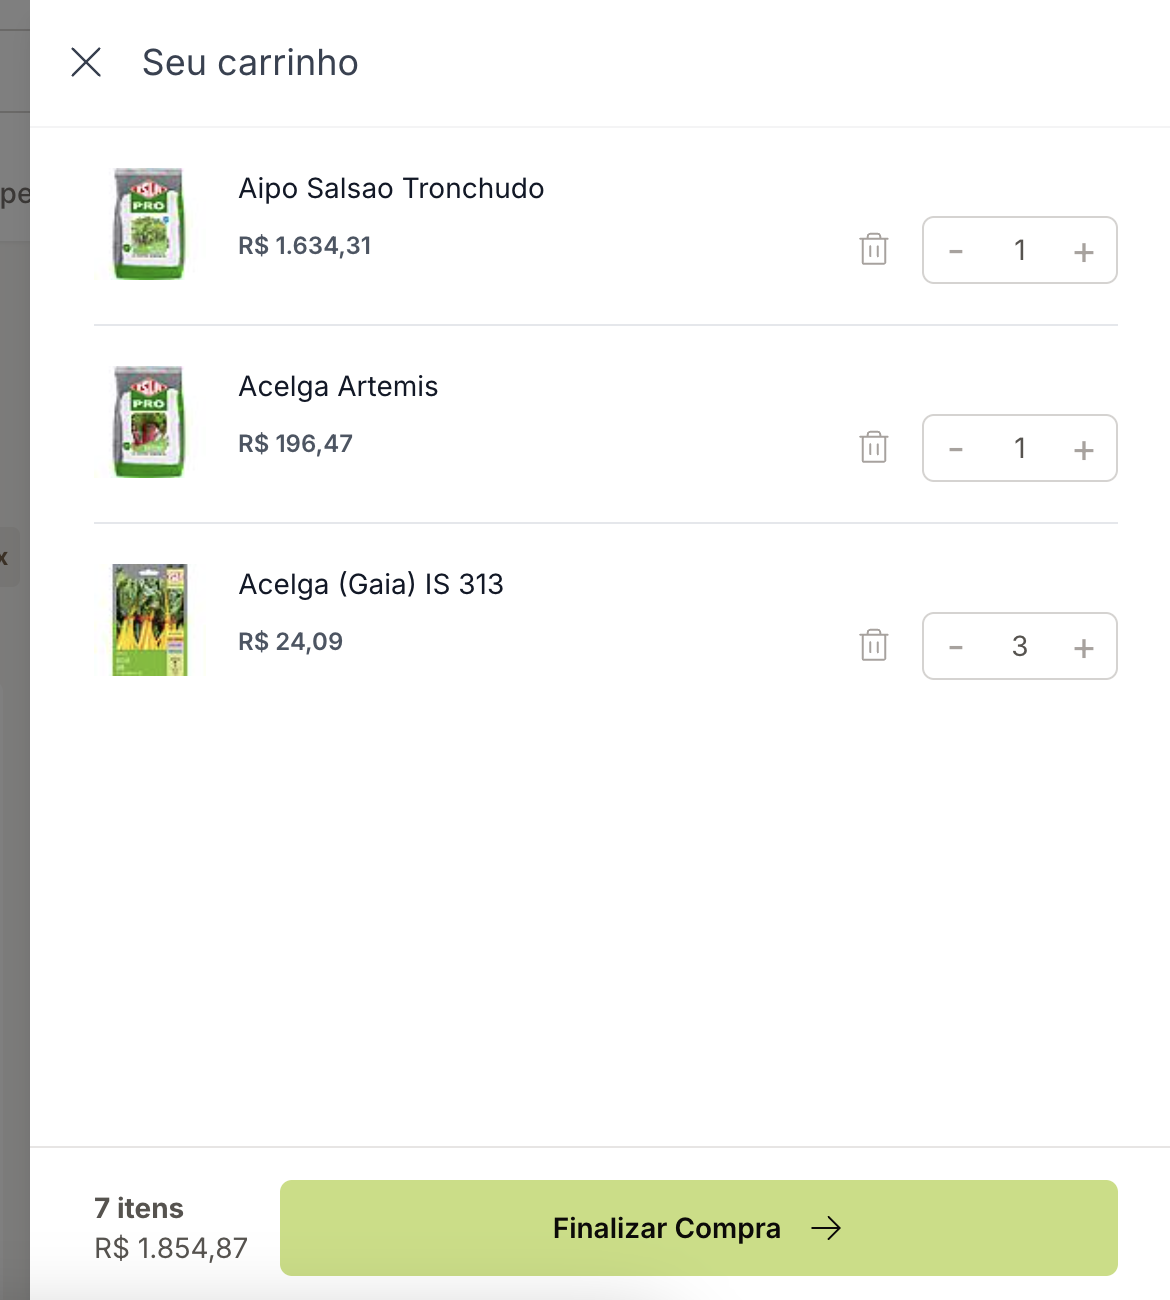Increase Acelga (Gaia) IS 313 quantity

[1083, 647]
